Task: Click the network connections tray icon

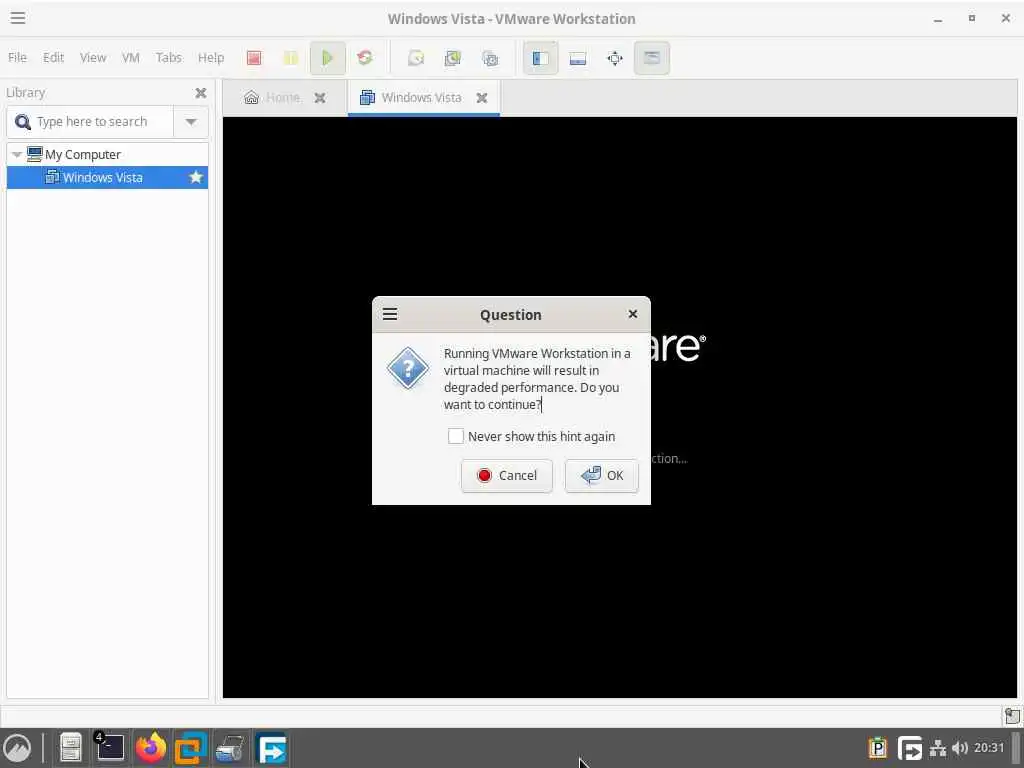Action: pyautogui.click(x=938, y=748)
